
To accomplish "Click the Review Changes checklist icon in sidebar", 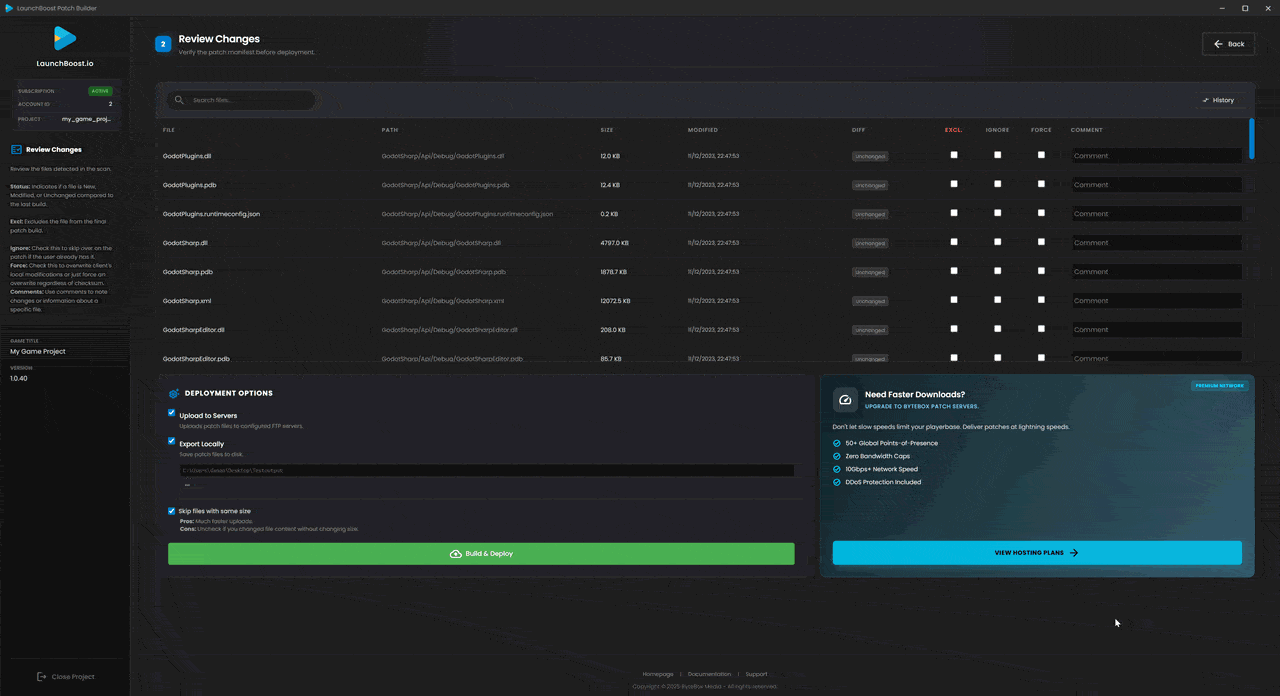I will click(x=16, y=150).
